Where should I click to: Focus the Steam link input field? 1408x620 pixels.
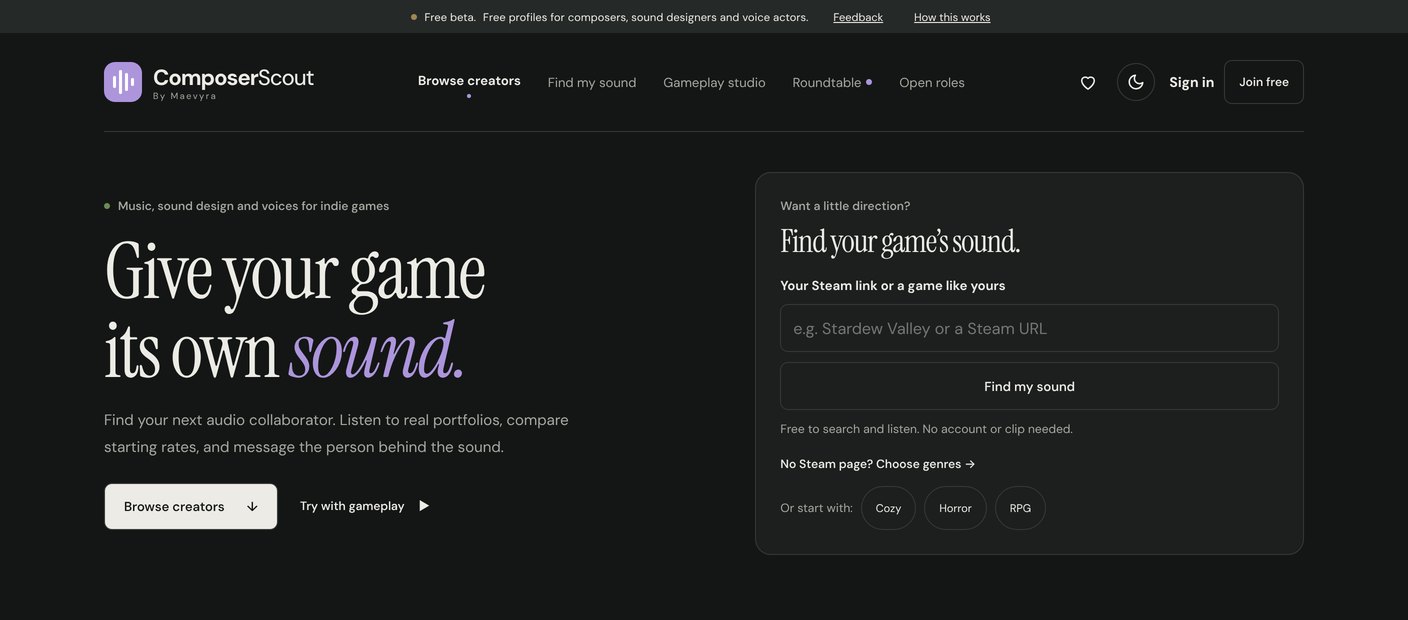coord(1029,328)
